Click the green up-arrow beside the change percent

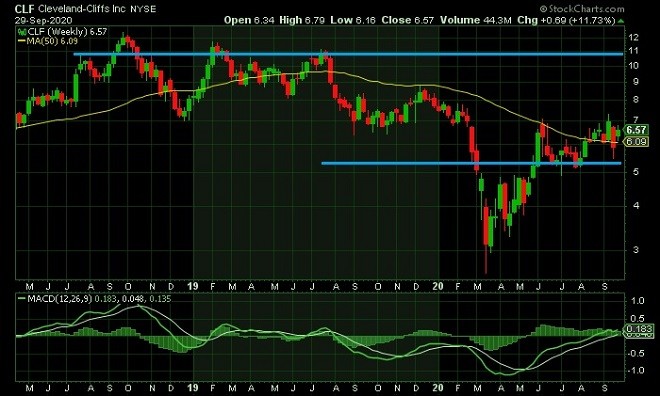pos(621,21)
